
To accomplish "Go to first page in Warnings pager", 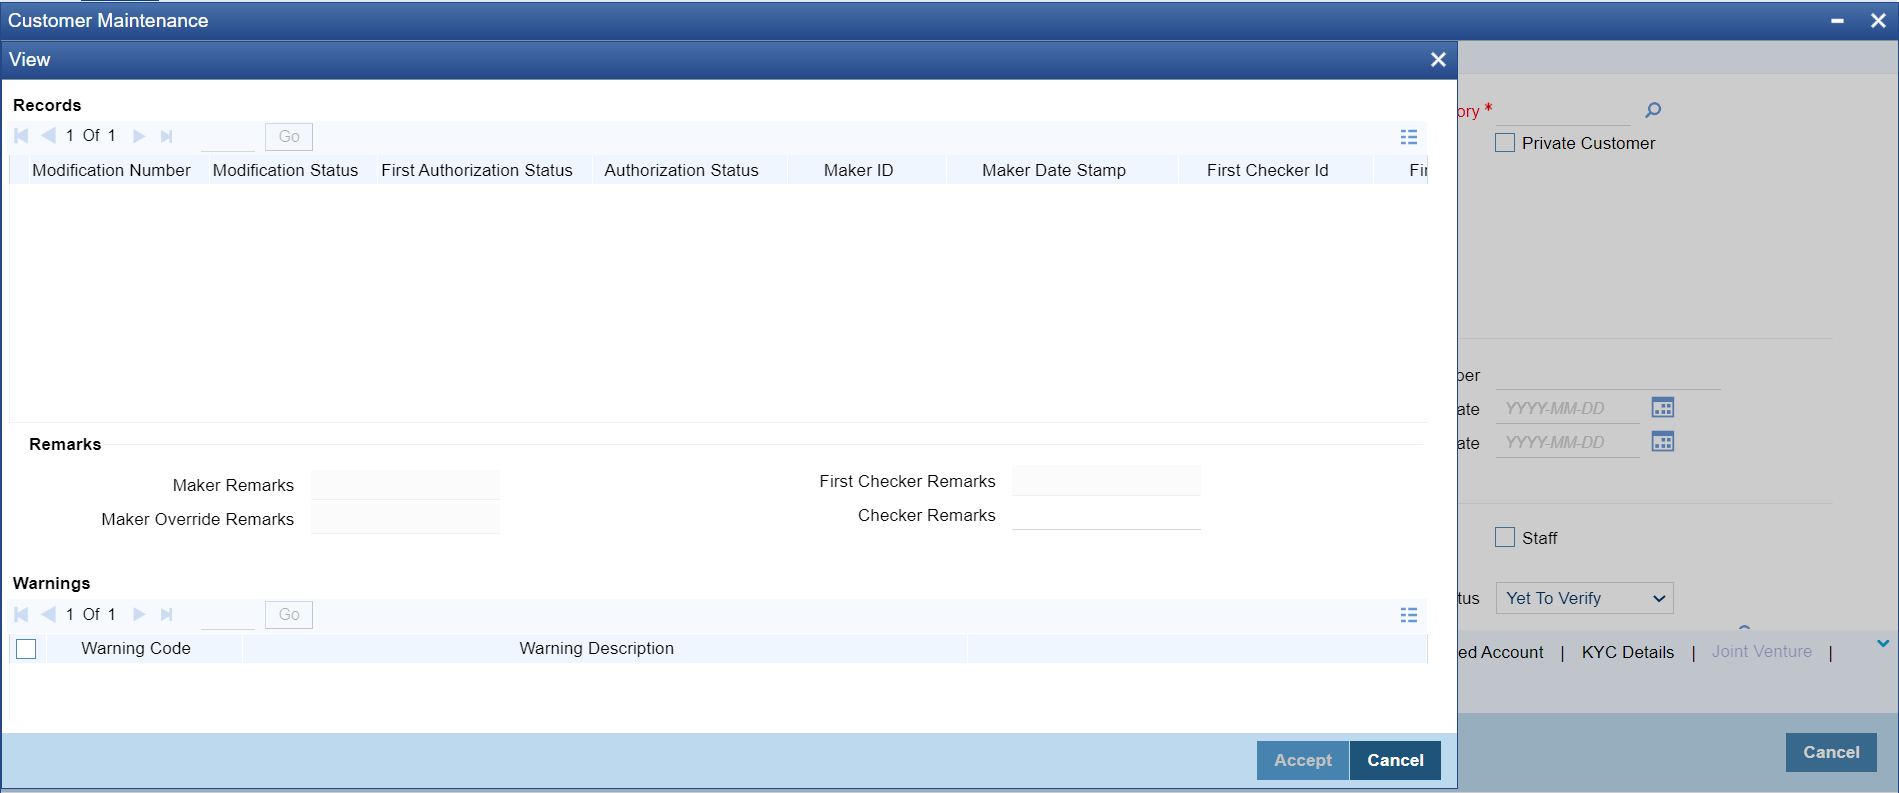I will (x=21, y=614).
